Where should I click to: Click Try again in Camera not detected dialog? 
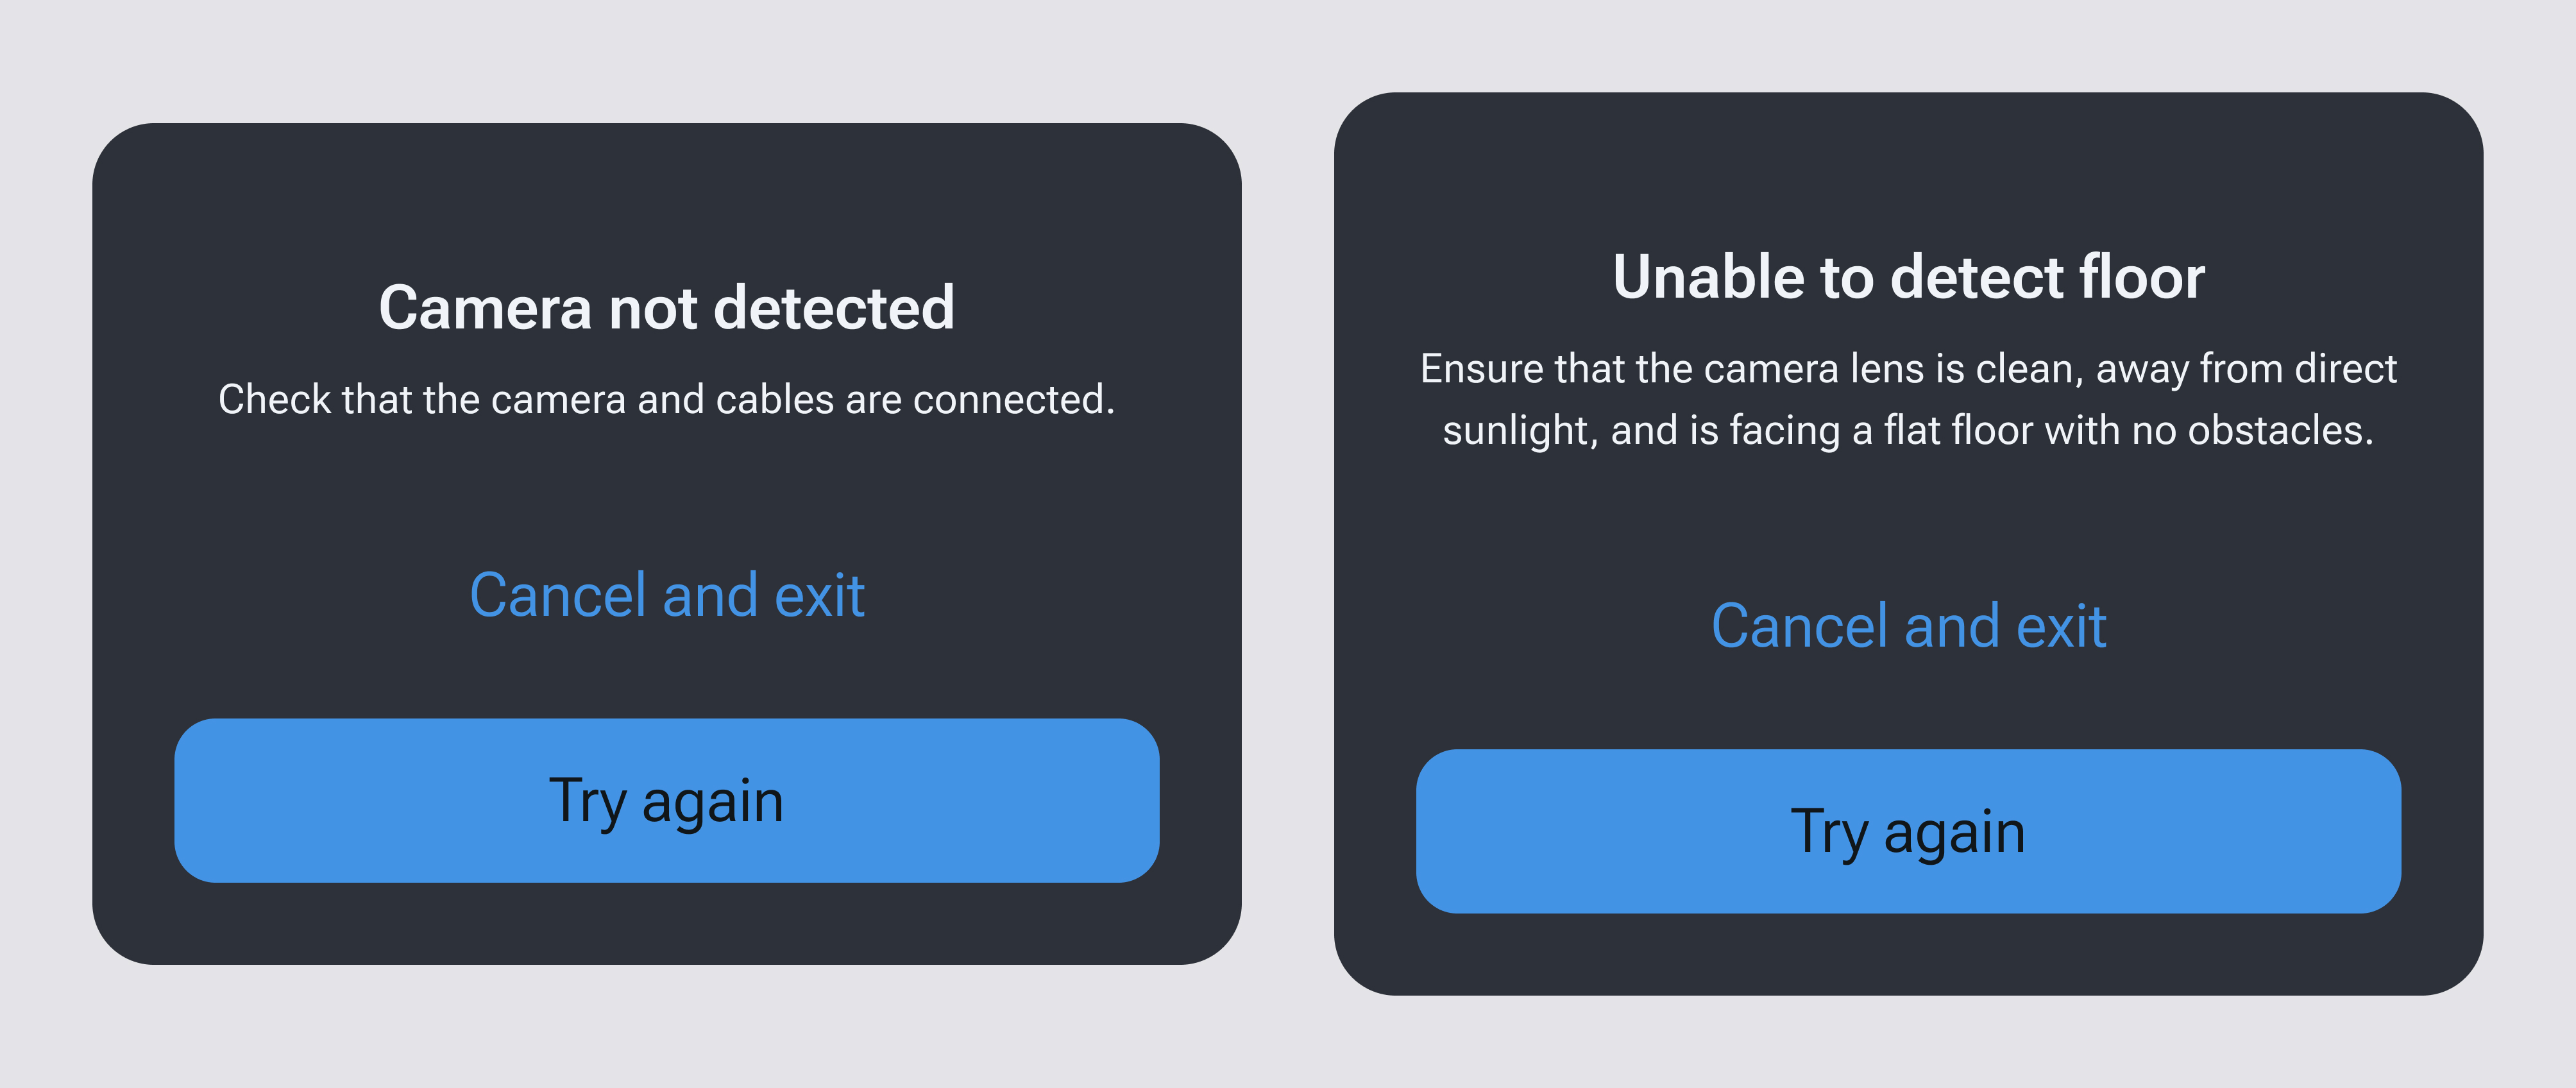click(666, 800)
